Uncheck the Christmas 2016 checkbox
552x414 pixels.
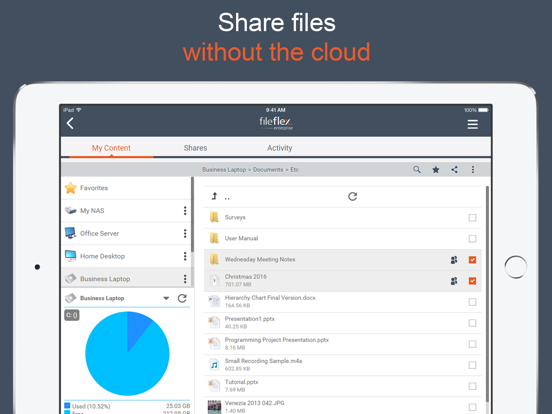point(472,281)
